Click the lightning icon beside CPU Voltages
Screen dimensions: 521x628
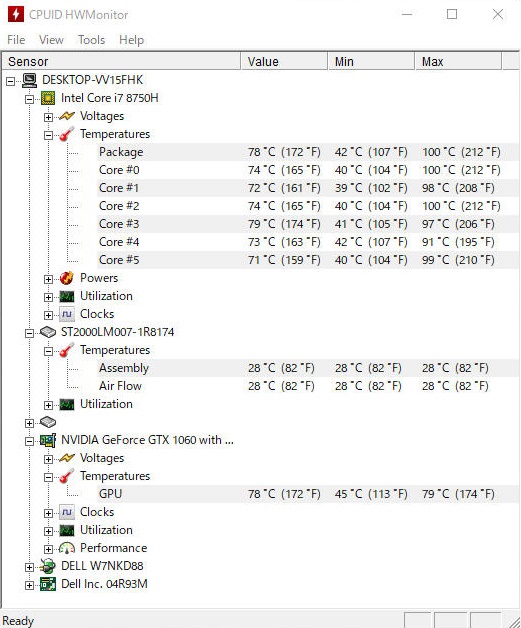click(x=67, y=116)
